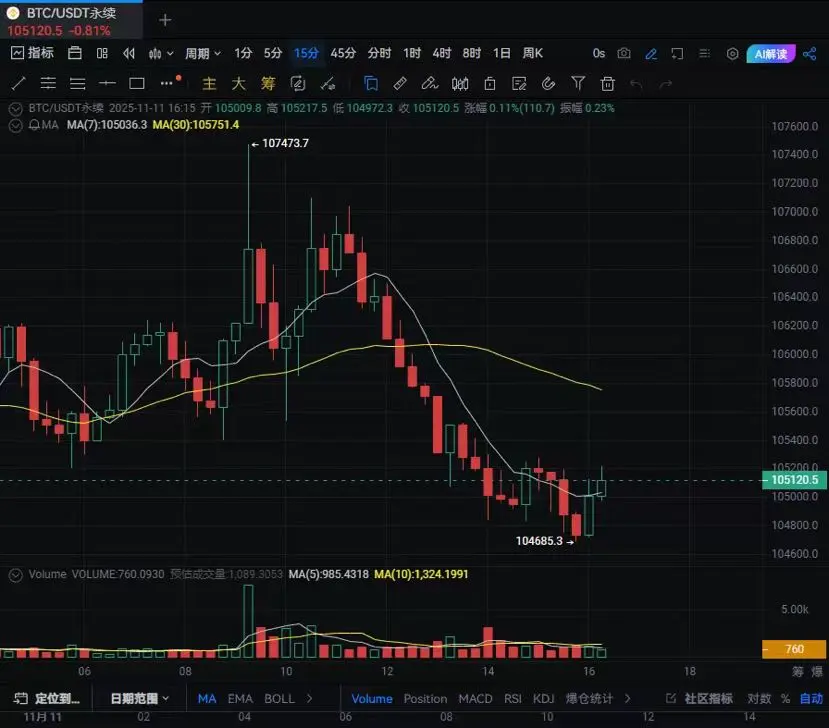Open chart settings hexagon icon

pyautogui.click(x=732, y=54)
